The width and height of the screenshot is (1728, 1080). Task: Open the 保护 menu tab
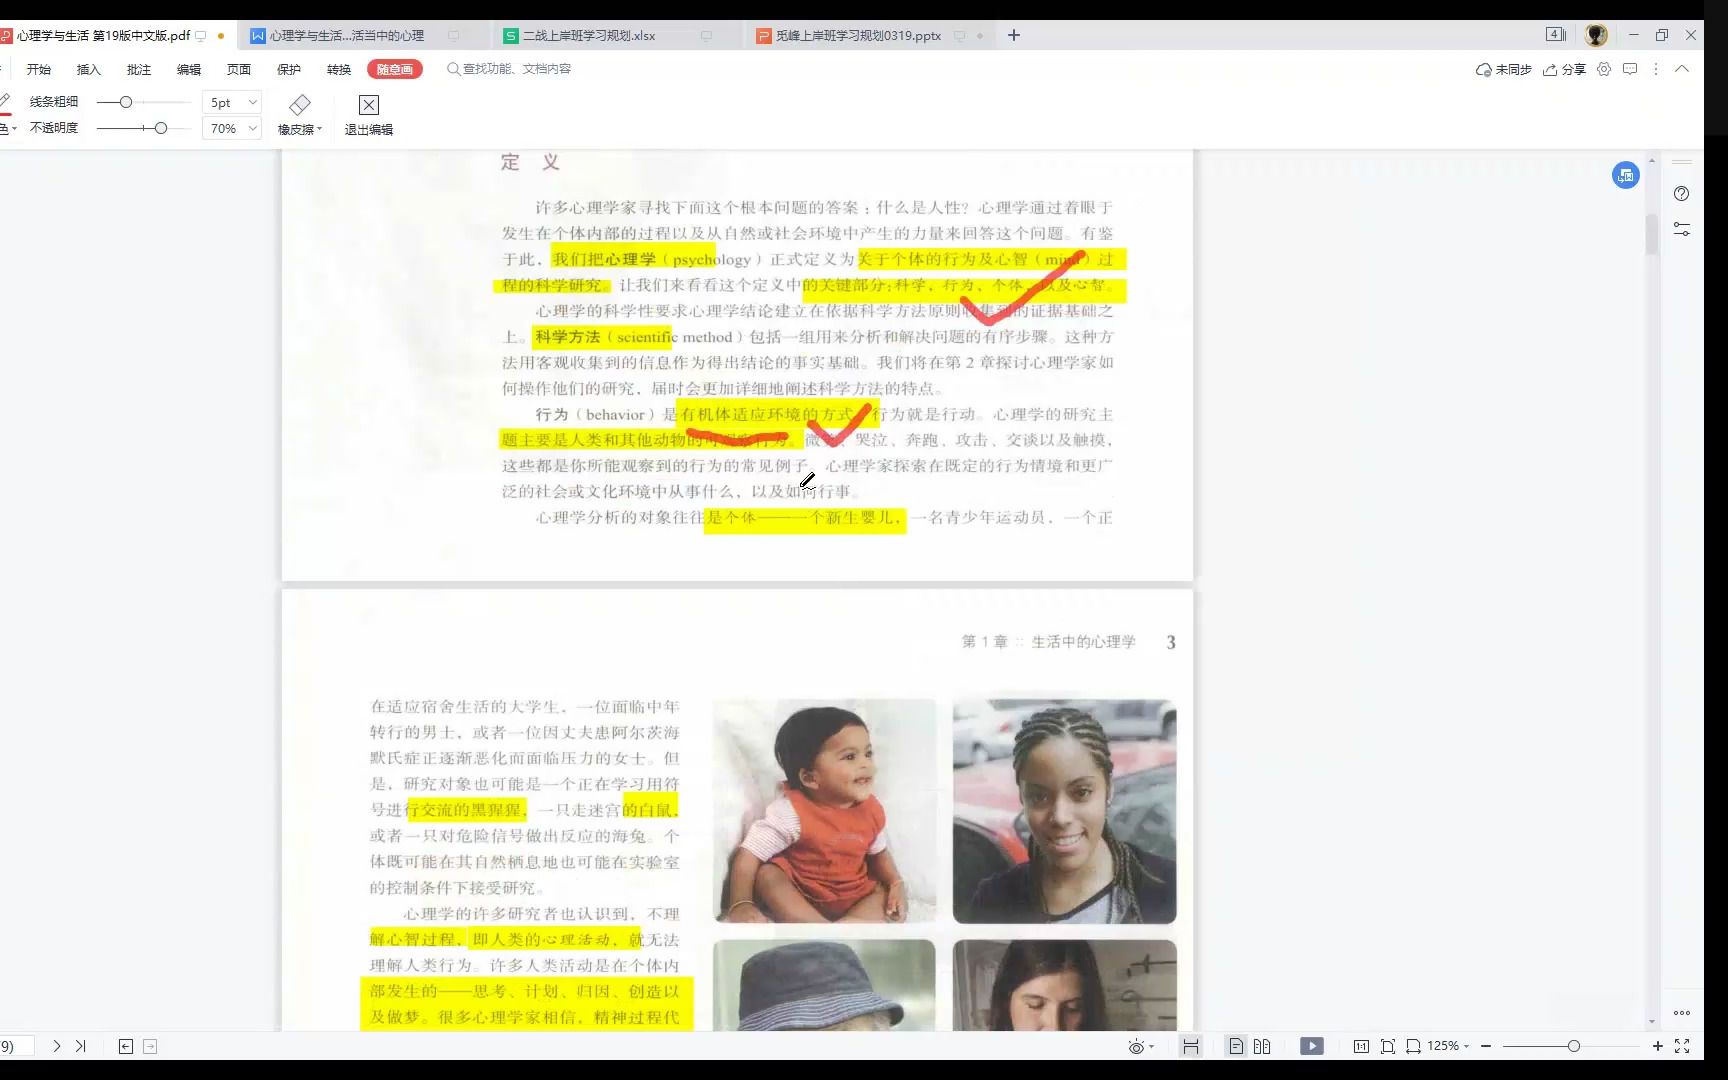(289, 69)
